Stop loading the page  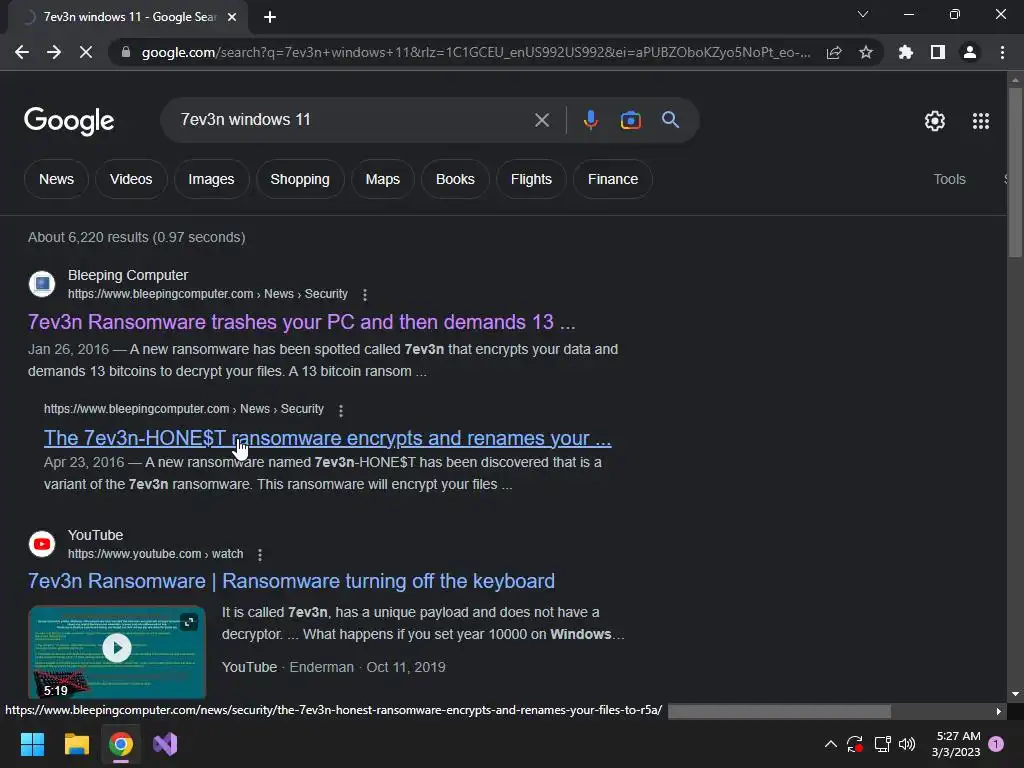click(86, 52)
